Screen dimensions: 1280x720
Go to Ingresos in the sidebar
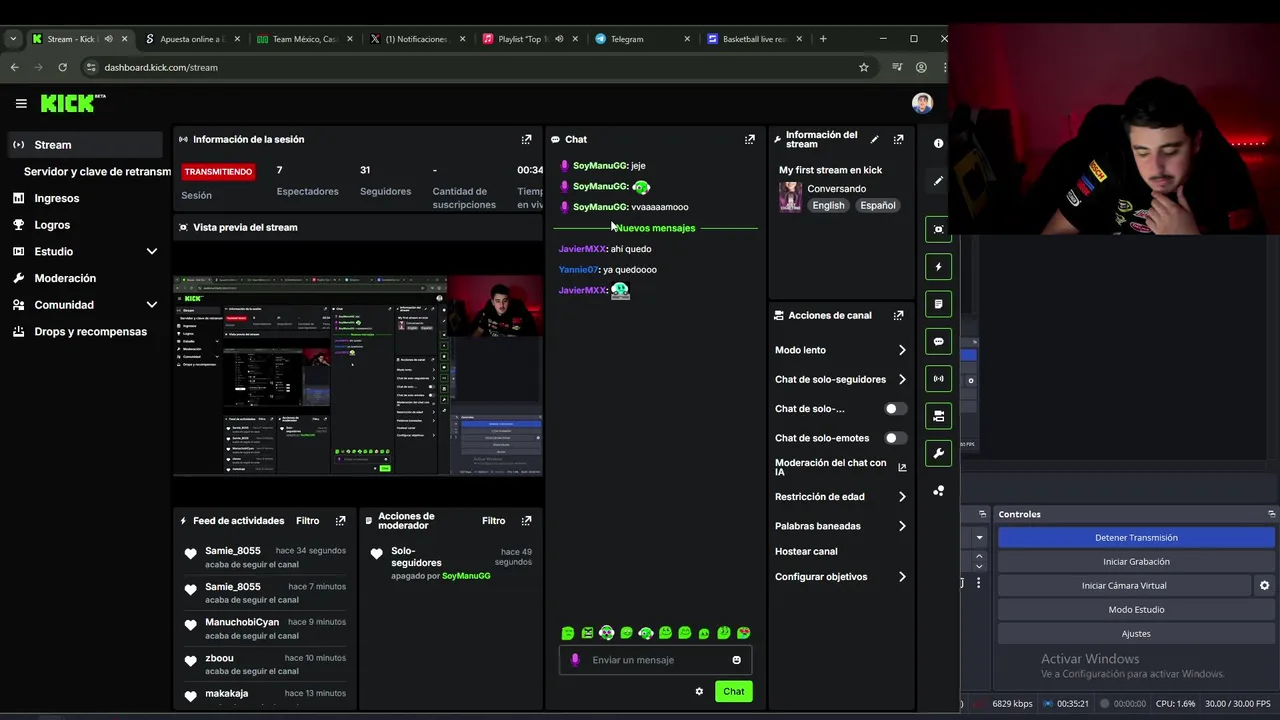coord(57,198)
